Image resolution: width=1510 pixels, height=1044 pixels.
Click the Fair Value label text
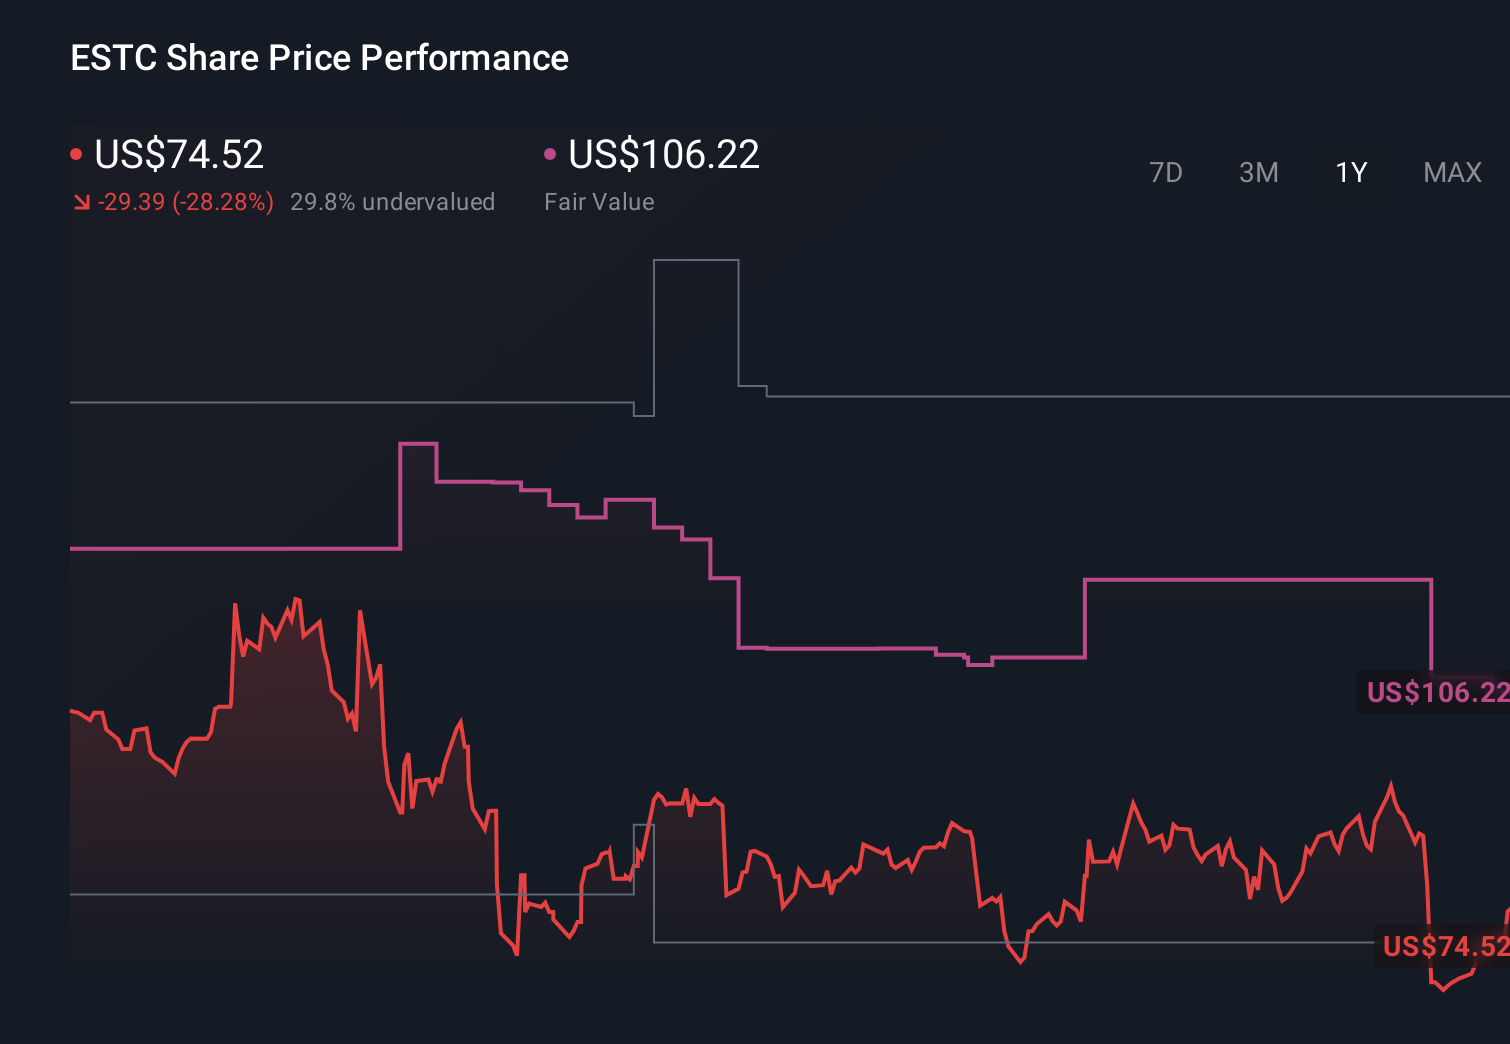click(598, 202)
